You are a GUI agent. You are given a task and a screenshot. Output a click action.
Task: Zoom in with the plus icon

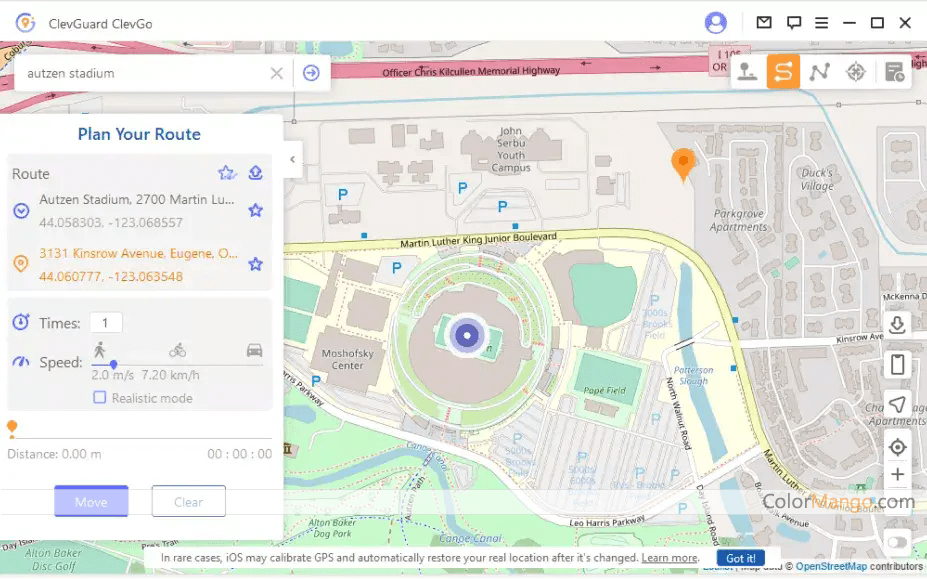coord(897,474)
